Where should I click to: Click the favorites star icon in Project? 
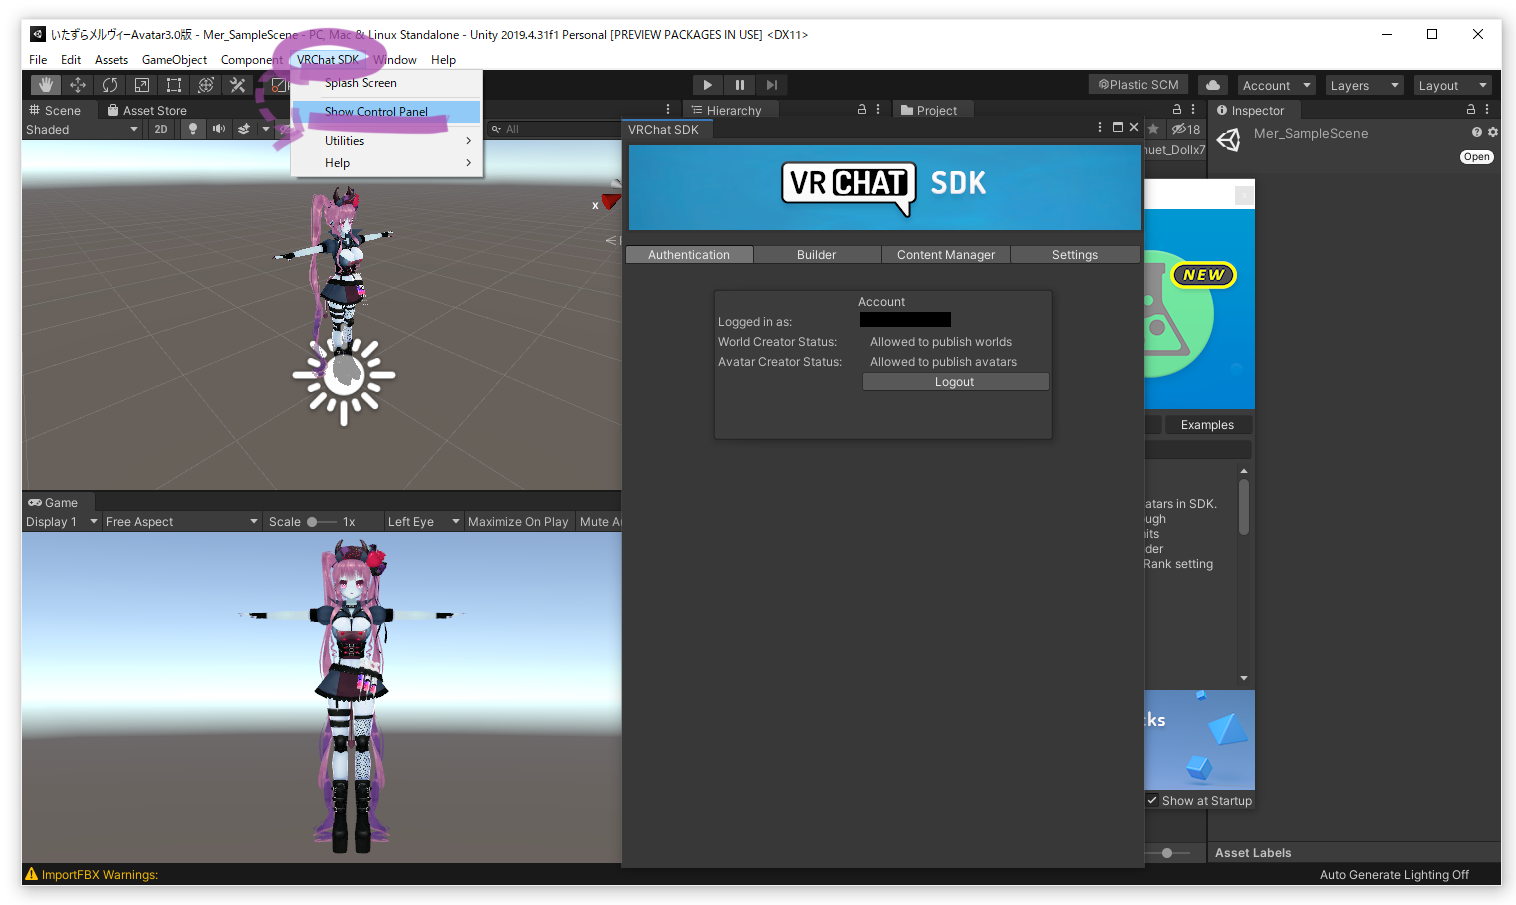click(x=1153, y=129)
